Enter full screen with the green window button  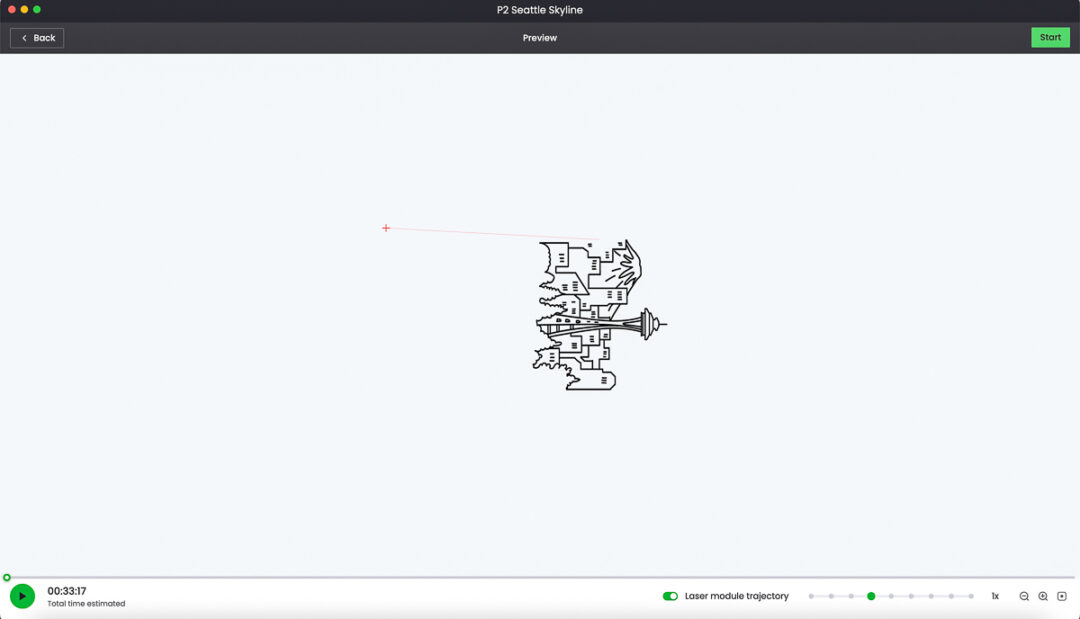[37, 9]
